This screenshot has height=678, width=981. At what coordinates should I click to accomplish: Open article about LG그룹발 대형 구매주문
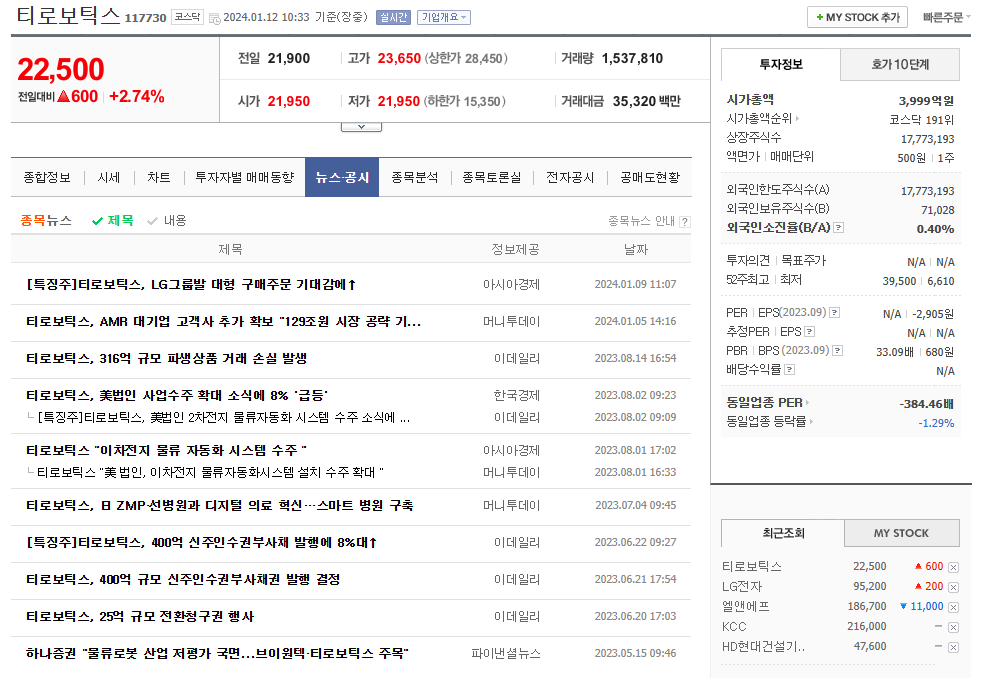pos(191,285)
